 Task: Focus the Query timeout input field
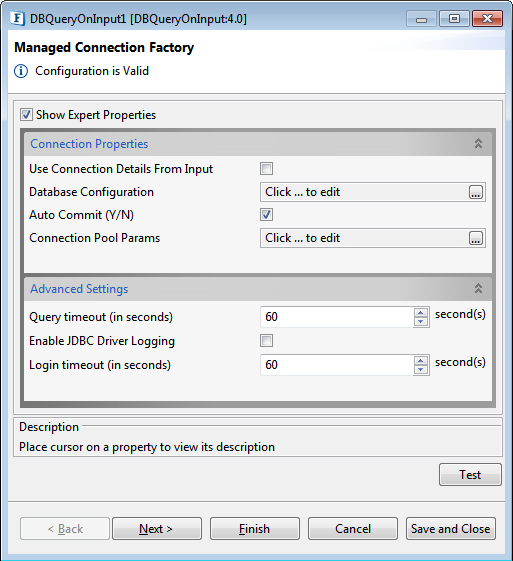[x=337, y=317]
